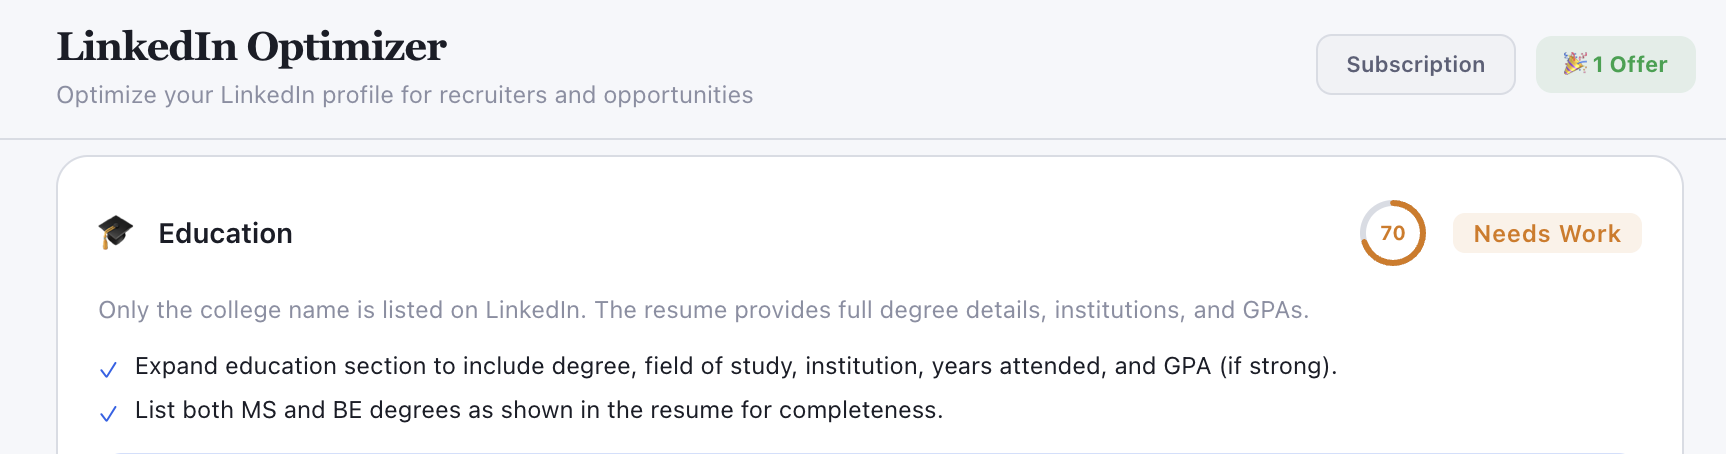Viewport: 1726px width, 454px height.
Task: Click the word Optimizer in the page title
Action: [x=346, y=47]
